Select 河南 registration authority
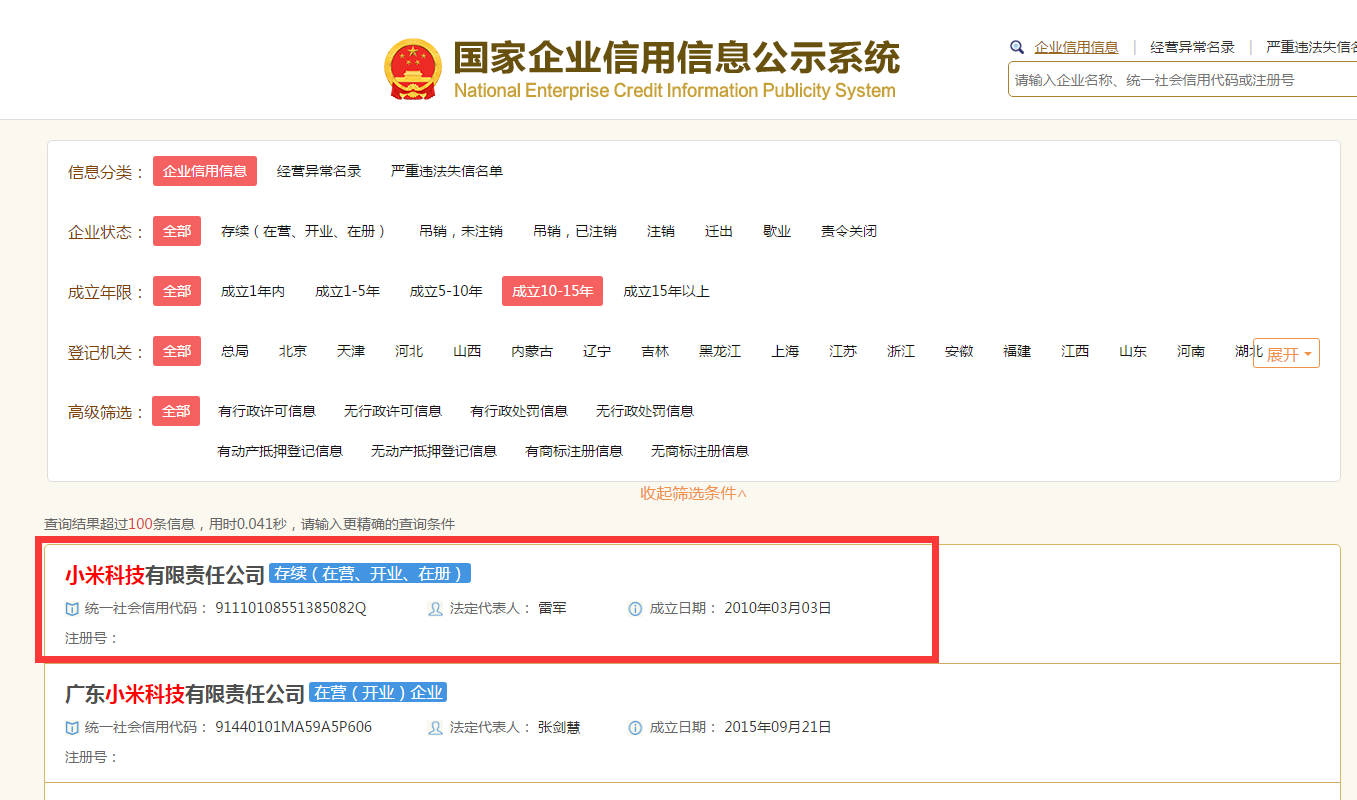The width and height of the screenshot is (1357, 800). [x=1191, y=351]
